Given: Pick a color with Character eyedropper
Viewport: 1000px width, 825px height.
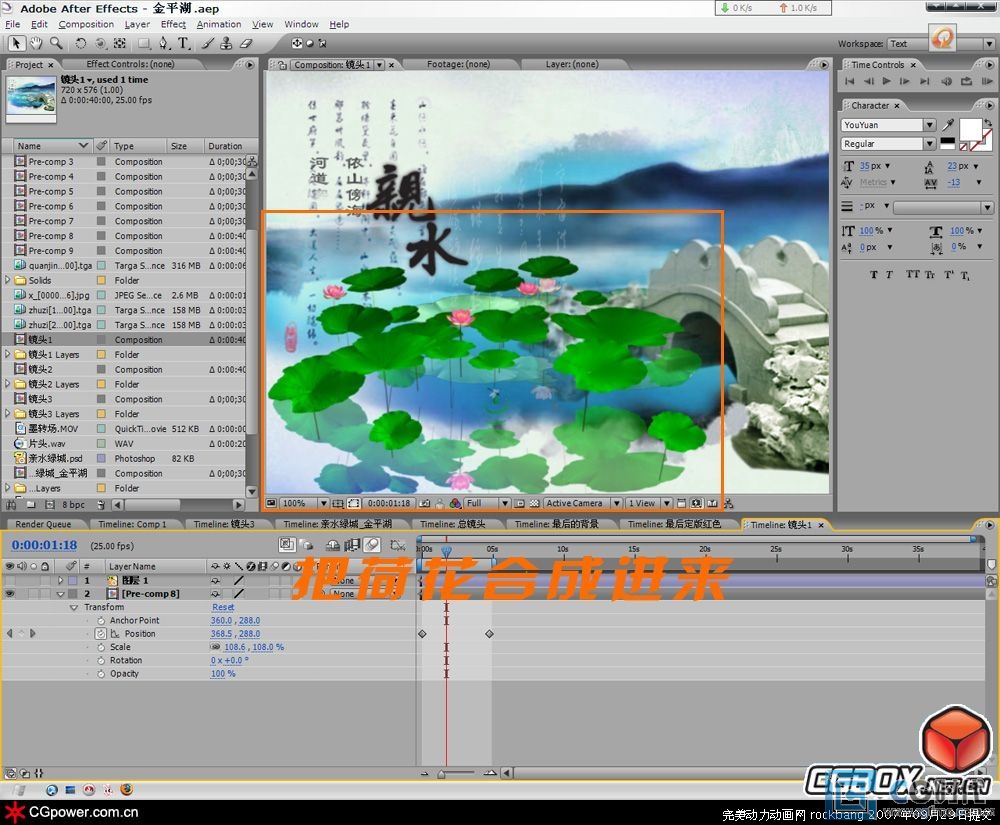Looking at the screenshot, I should [948, 124].
